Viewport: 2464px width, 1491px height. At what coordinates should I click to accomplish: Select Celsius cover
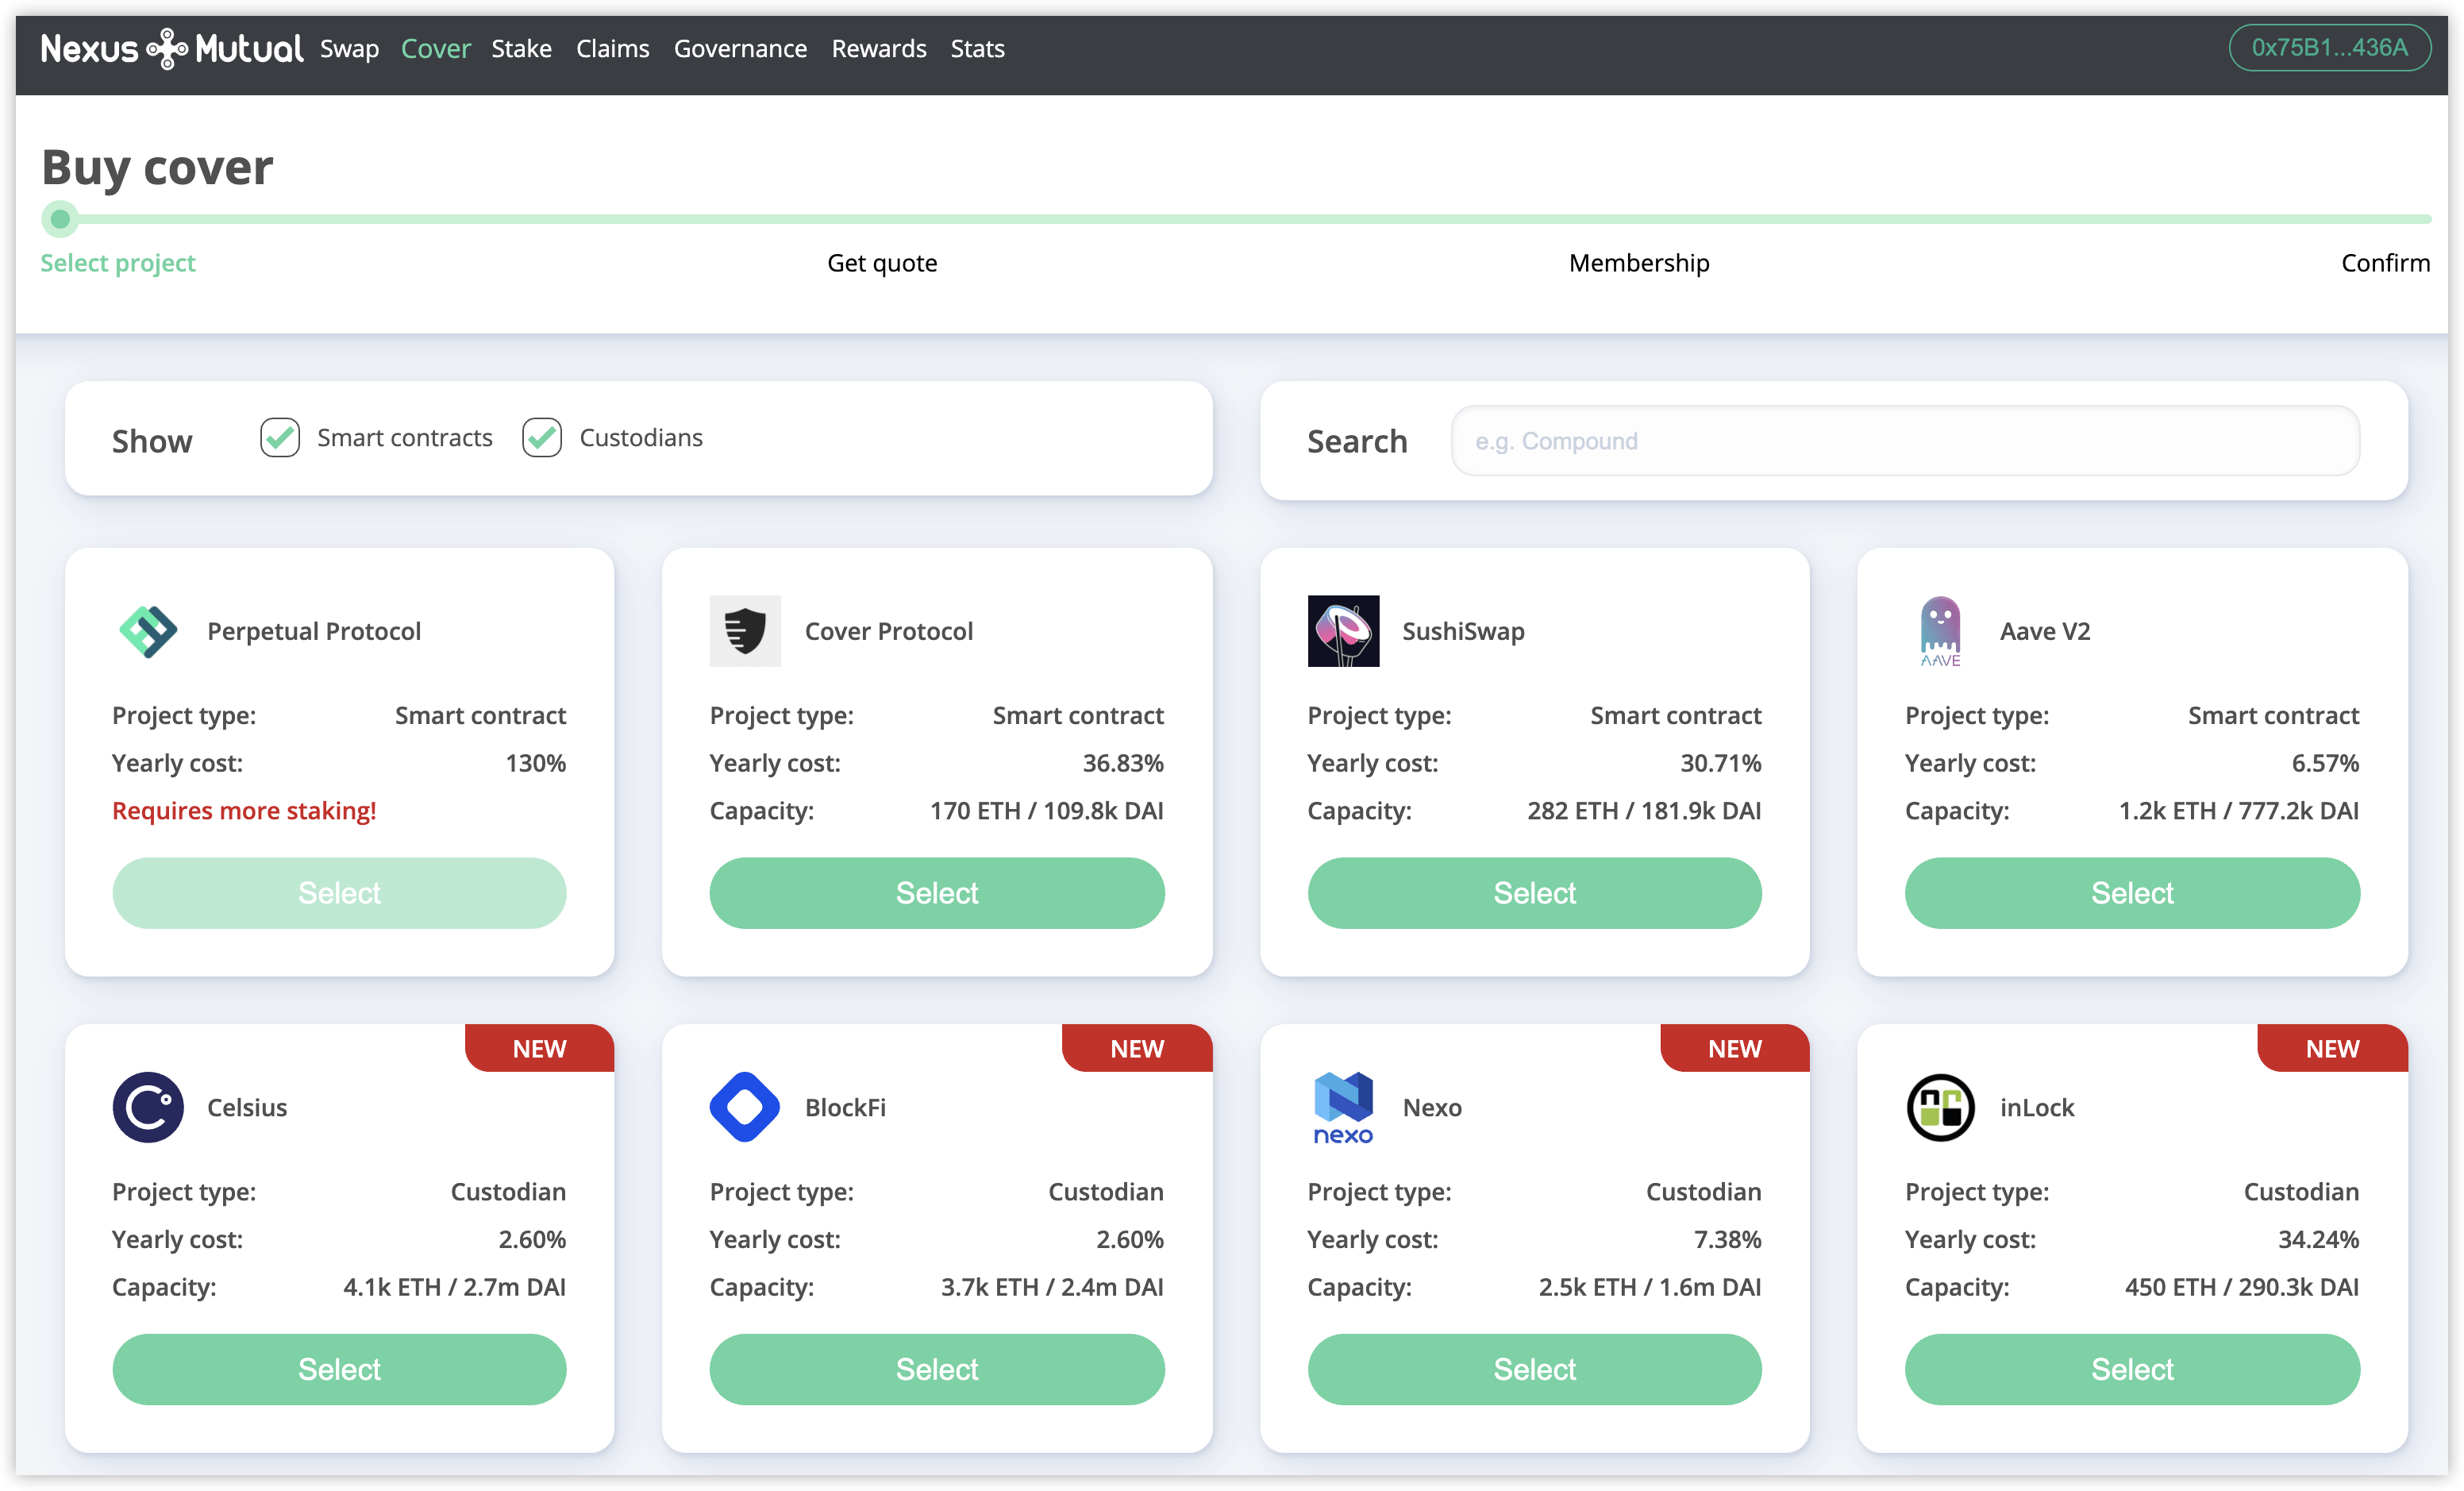pyautogui.click(x=339, y=1369)
